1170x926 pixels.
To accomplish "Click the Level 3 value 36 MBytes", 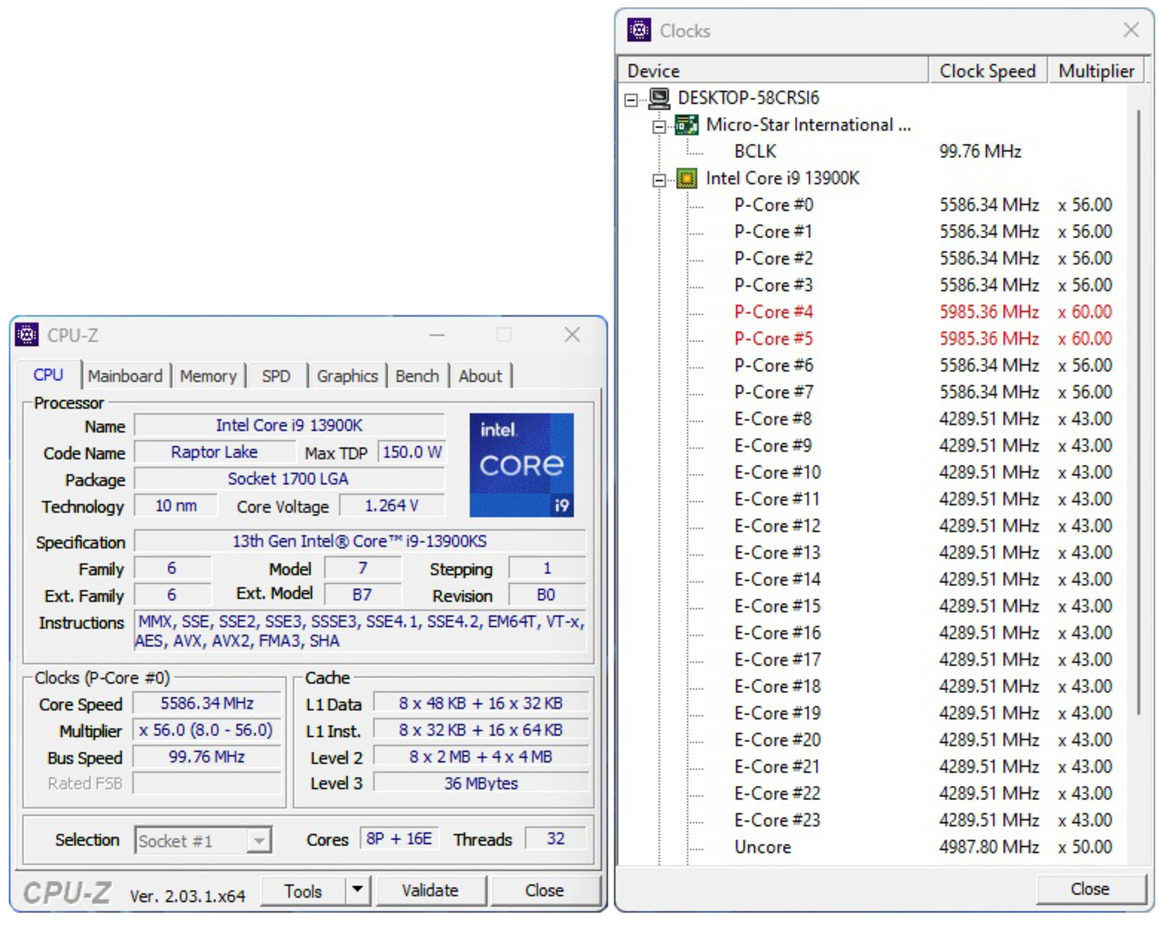I will click(x=481, y=783).
